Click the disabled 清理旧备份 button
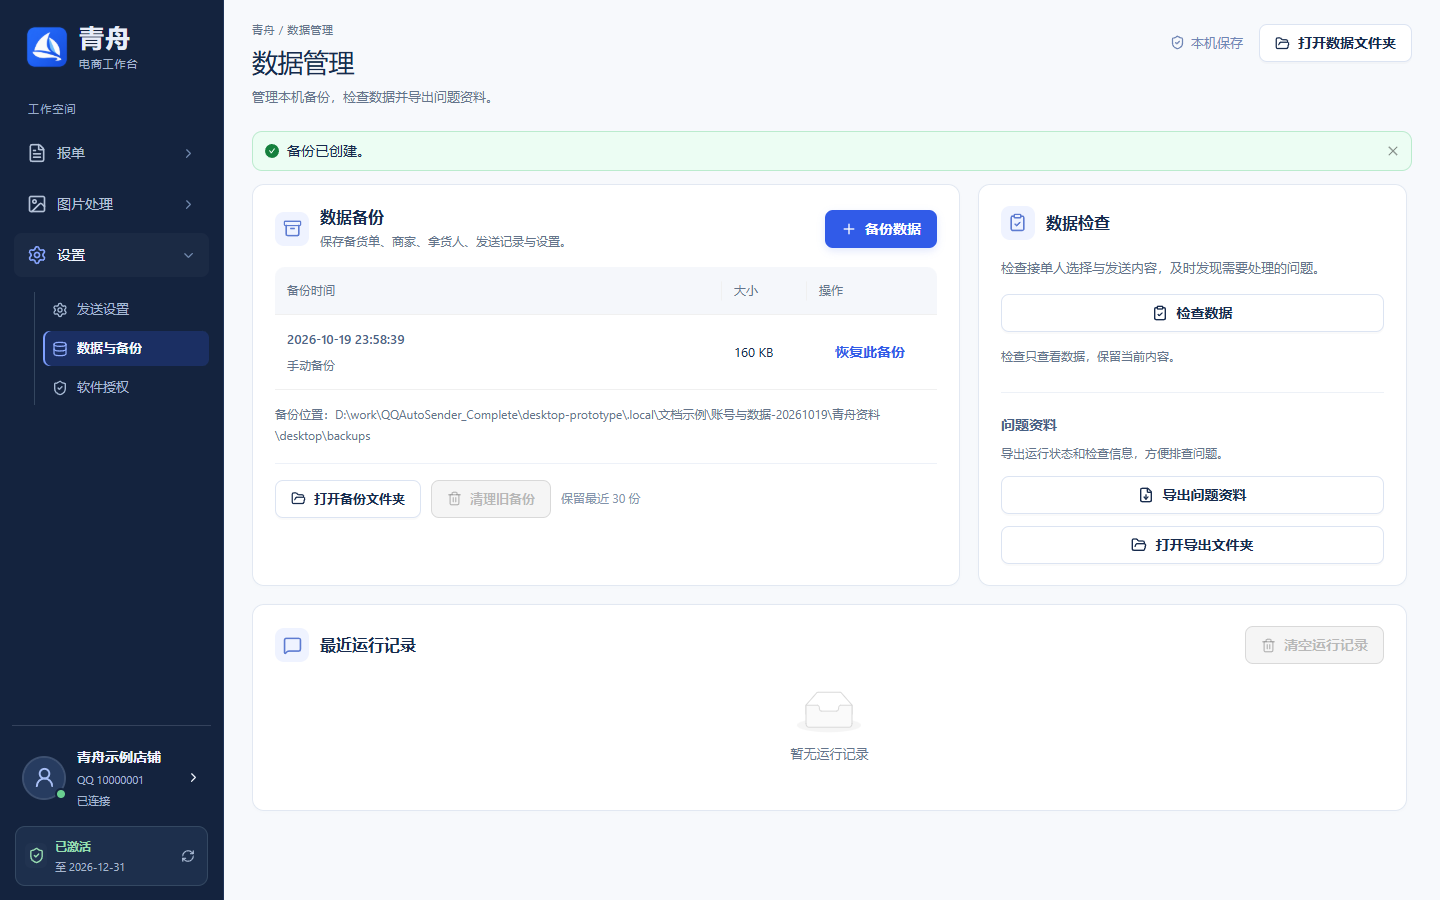Viewport: 1440px width, 900px height. [x=491, y=499]
